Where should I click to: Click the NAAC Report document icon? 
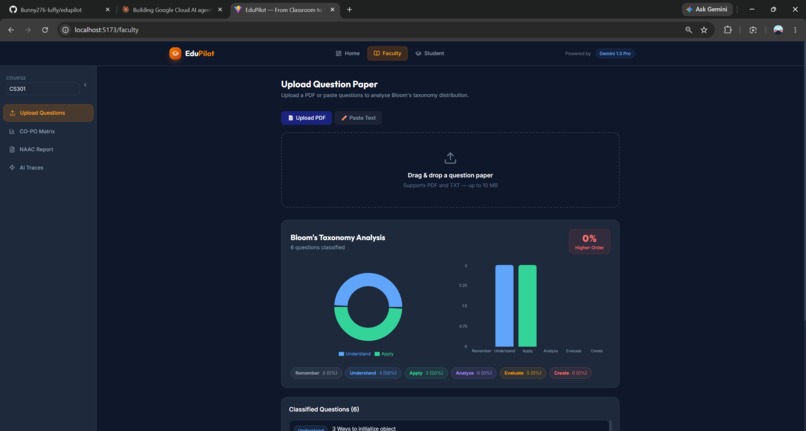click(12, 150)
